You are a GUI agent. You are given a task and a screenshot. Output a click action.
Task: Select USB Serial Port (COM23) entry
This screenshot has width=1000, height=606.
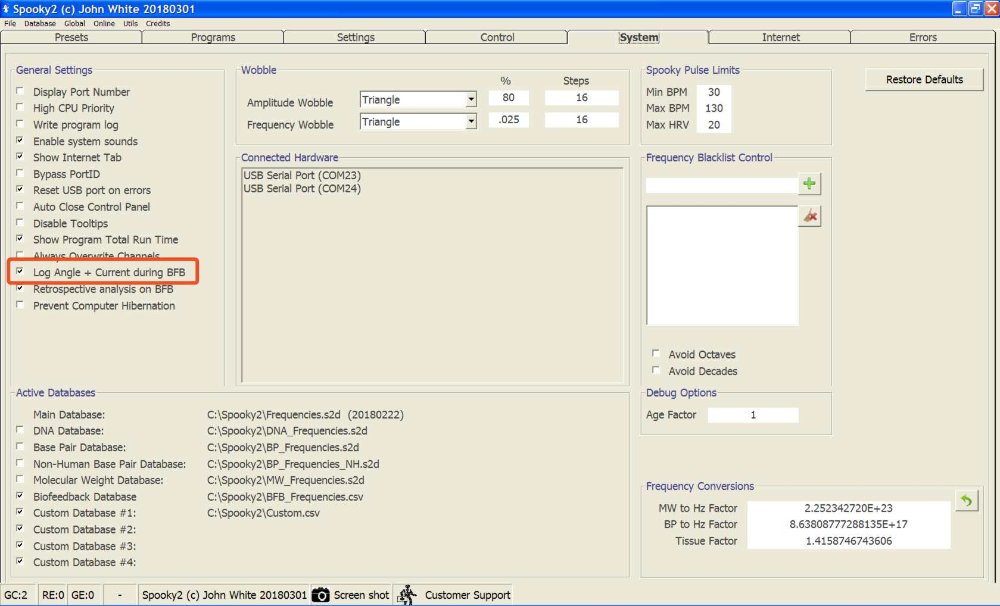click(302, 175)
